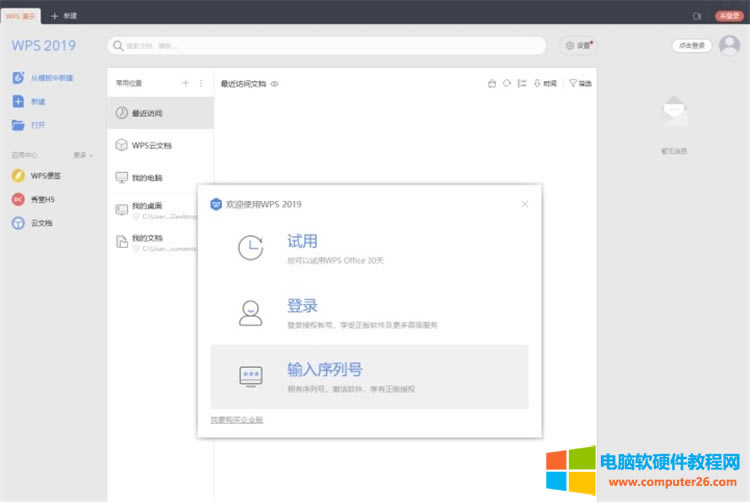
Task: Click the clock icon beside 试用
Action: (x=251, y=248)
